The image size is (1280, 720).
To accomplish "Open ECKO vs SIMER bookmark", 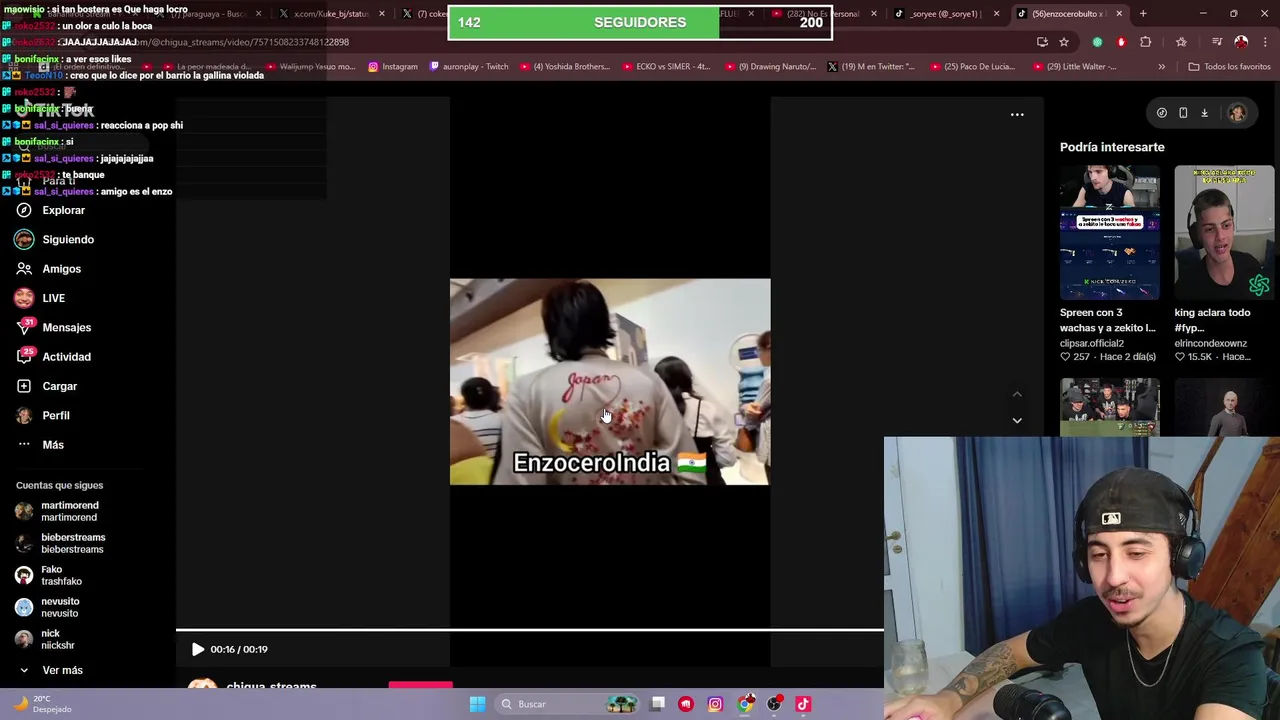I will point(665,67).
